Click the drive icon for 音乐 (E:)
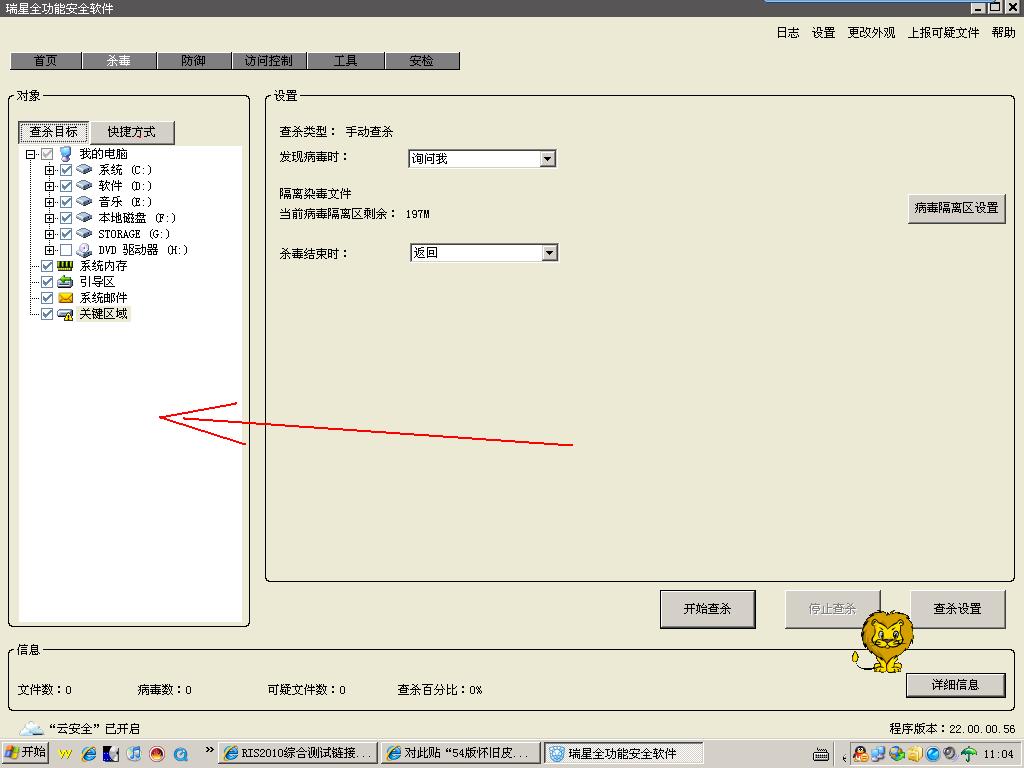Screen dimensions: 1024x768 pos(84,202)
